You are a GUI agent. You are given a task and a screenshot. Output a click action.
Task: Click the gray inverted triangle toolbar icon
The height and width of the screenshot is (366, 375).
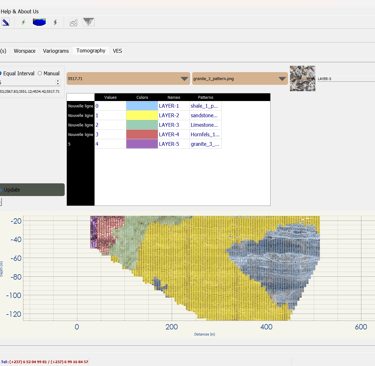coord(88,22)
